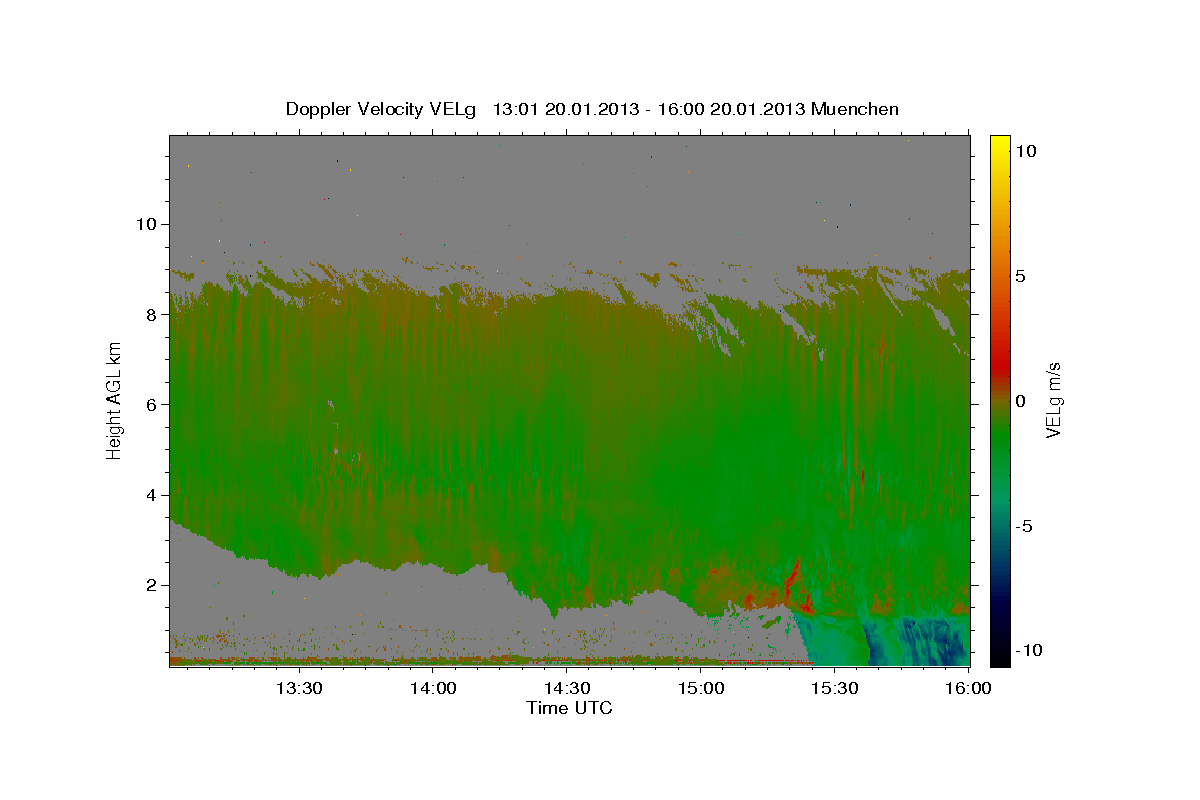Click the 'Time UTC' axis label
The width and height of the screenshot is (1200, 800).
[x=569, y=708]
